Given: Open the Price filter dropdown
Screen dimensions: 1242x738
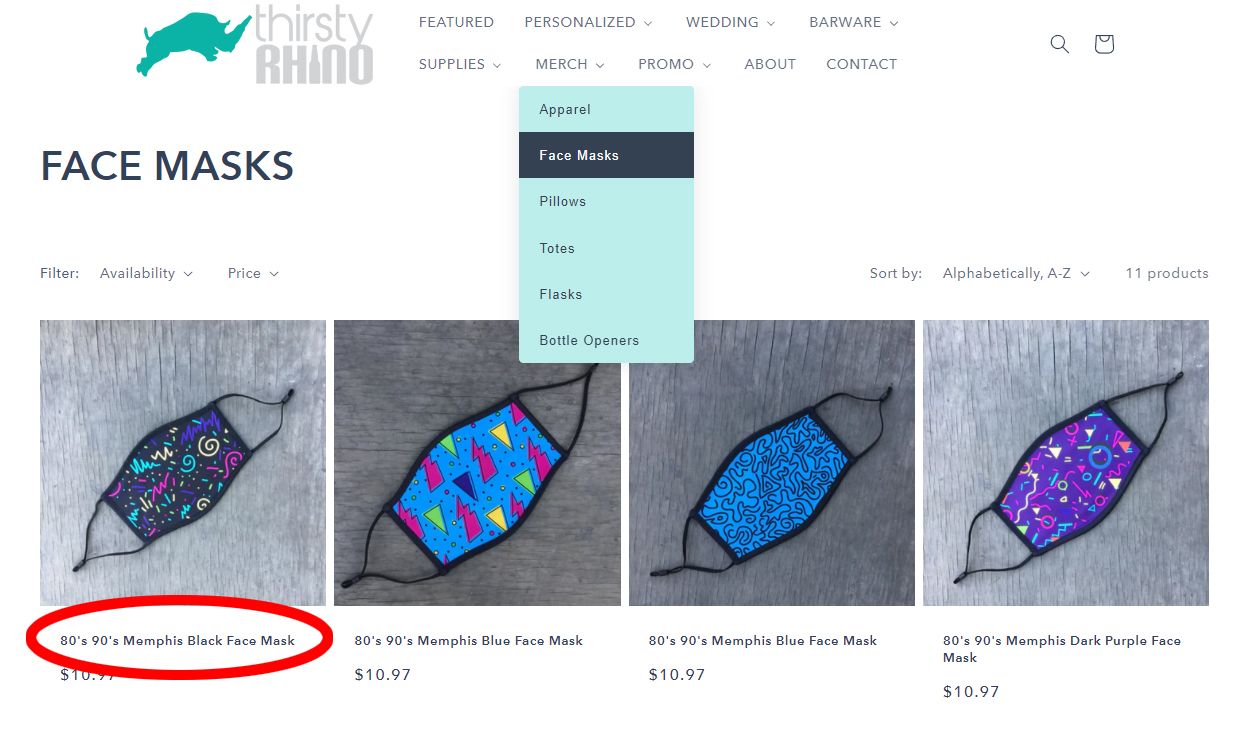Looking at the screenshot, I should coord(253,273).
